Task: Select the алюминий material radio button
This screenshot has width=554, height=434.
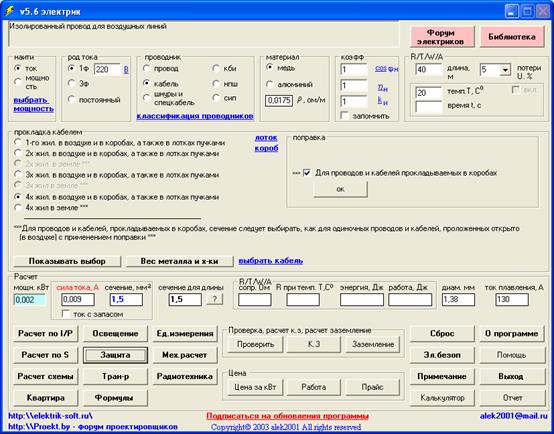Action: pyautogui.click(x=270, y=84)
